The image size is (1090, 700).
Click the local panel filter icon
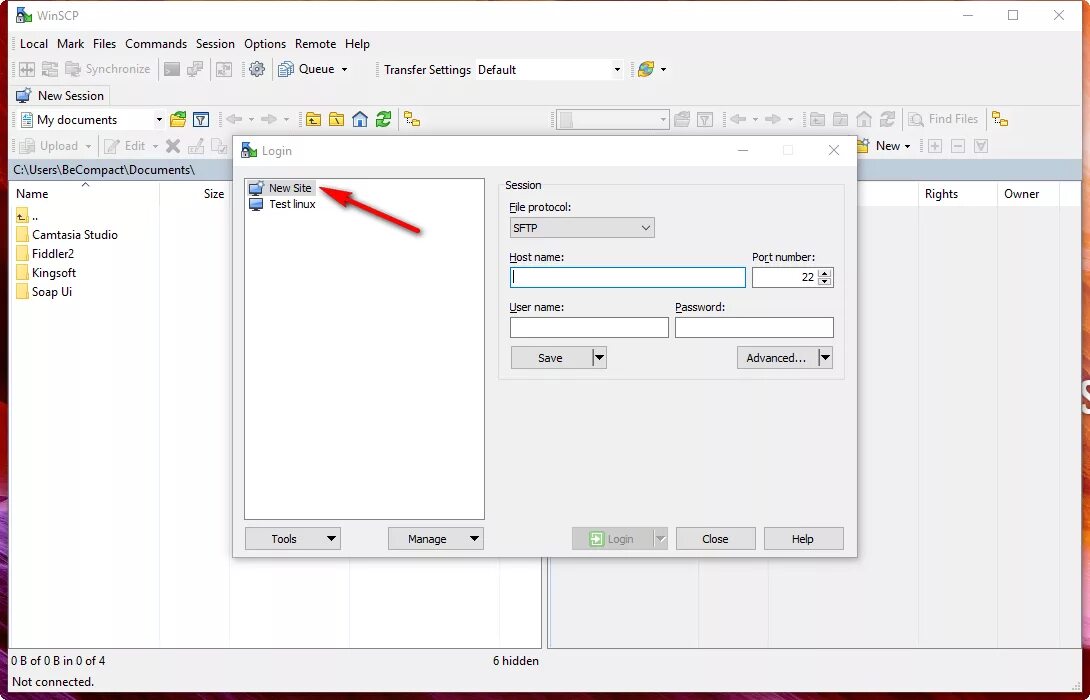[201, 120]
